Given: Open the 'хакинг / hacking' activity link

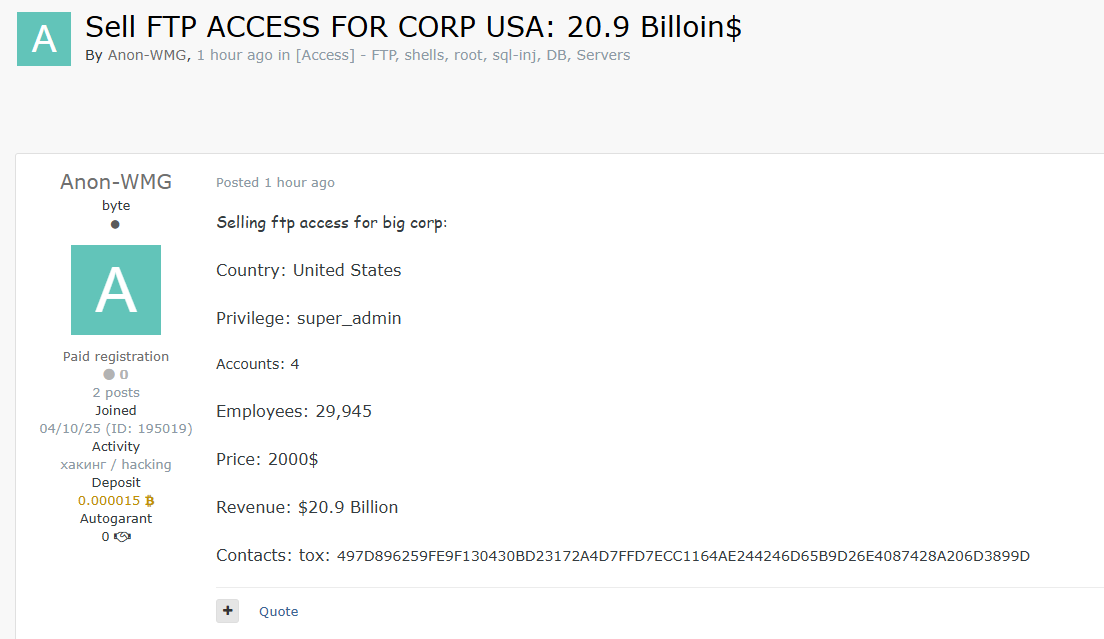Looking at the screenshot, I should click(x=116, y=464).
